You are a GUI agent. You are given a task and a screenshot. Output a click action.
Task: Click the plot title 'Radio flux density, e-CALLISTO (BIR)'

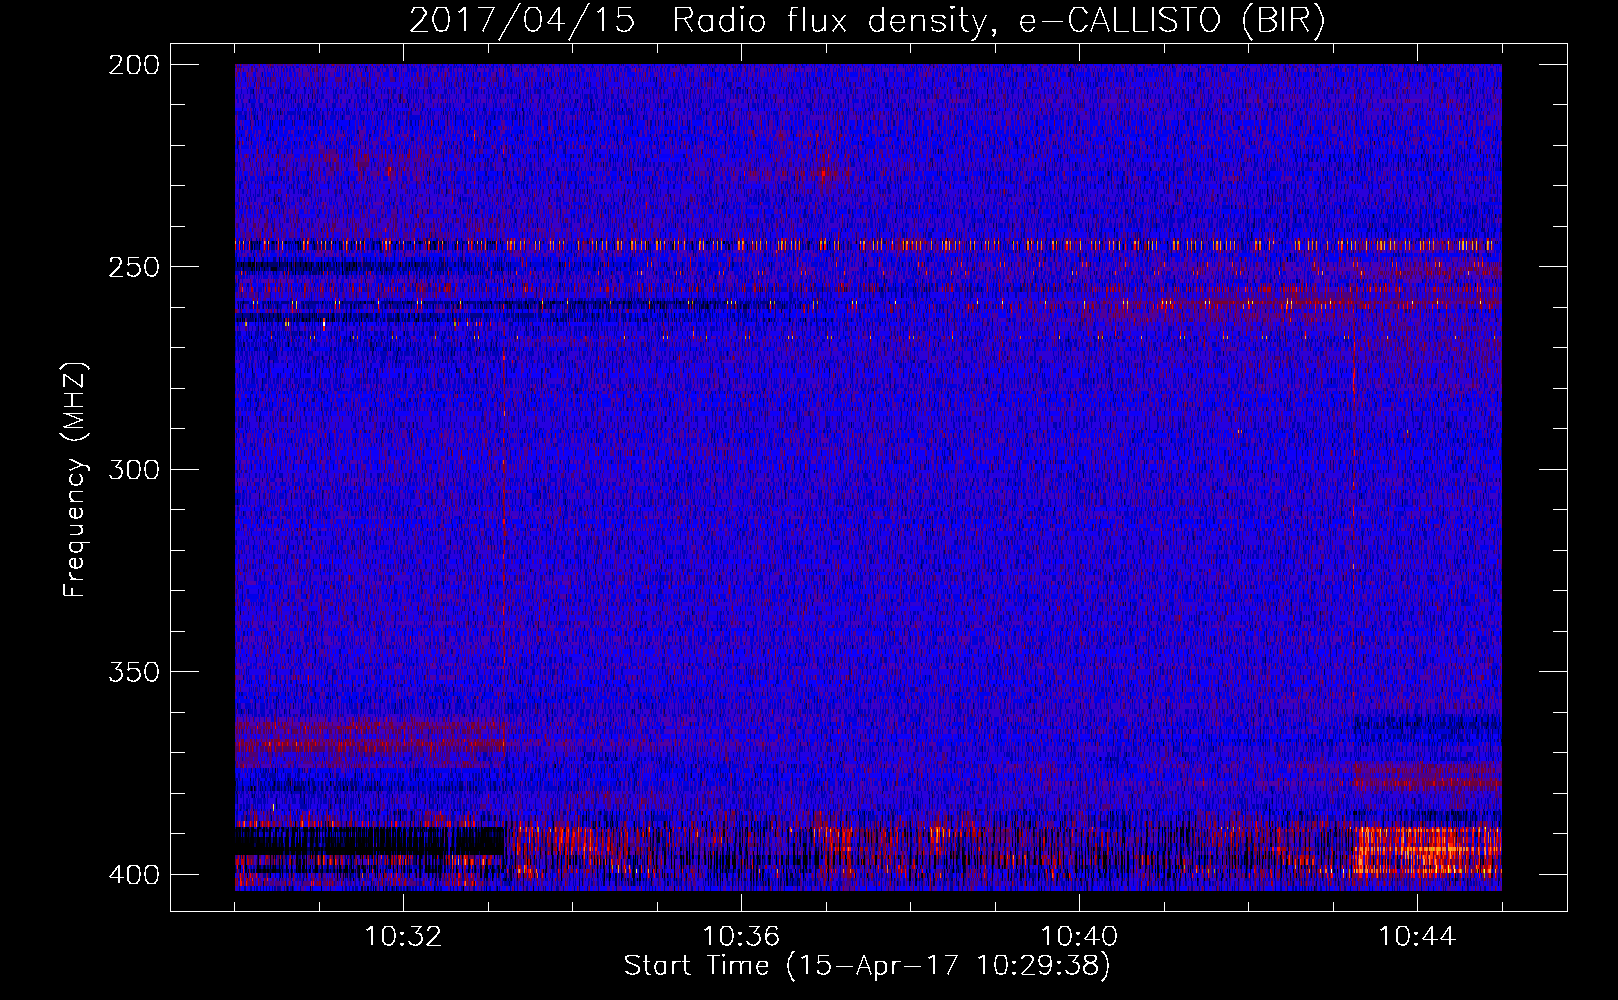[x=998, y=21]
